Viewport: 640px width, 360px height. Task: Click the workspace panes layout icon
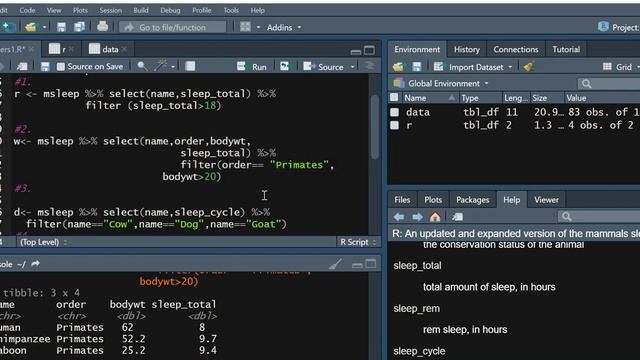pyautogui.click(x=245, y=27)
